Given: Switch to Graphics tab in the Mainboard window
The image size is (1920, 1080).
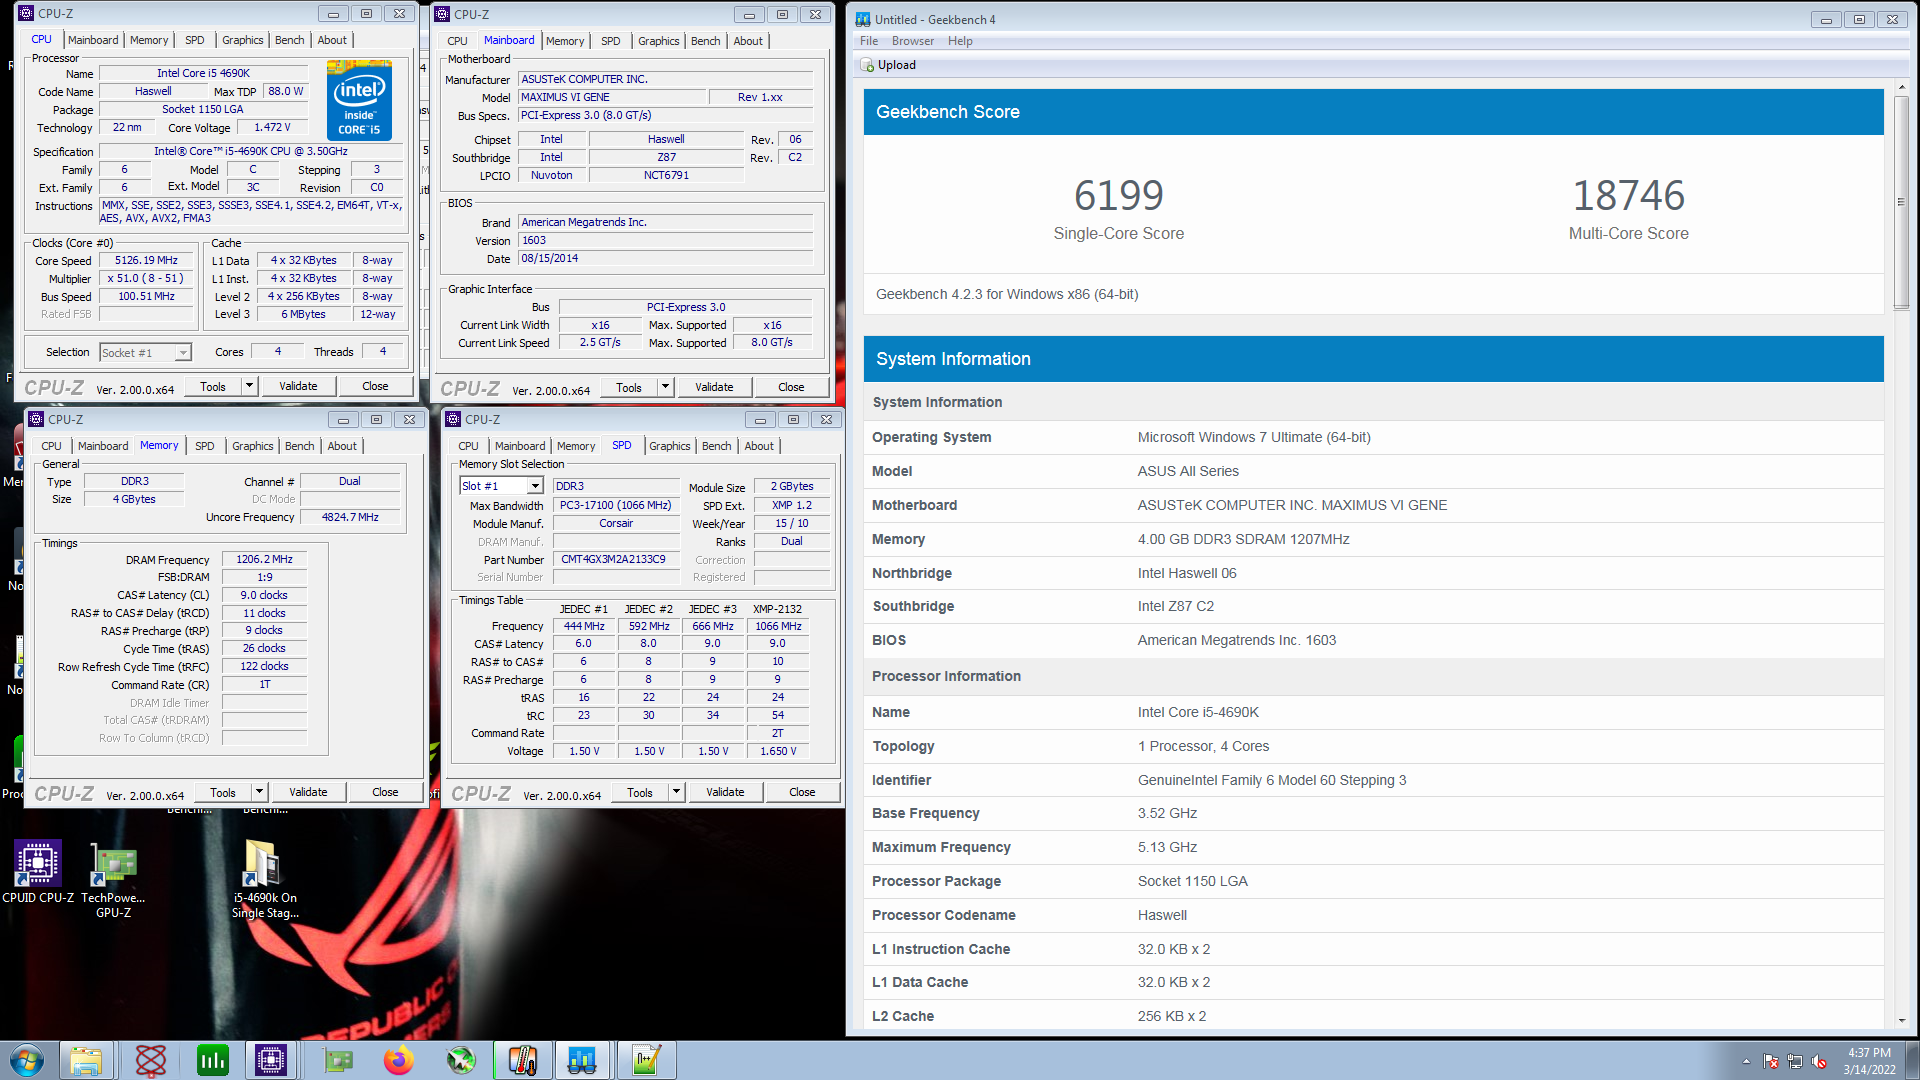Looking at the screenshot, I should 658,41.
